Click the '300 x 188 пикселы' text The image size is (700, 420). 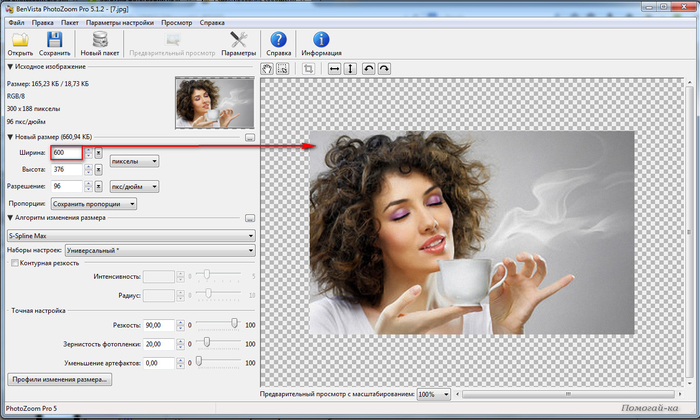(x=33, y=109)
